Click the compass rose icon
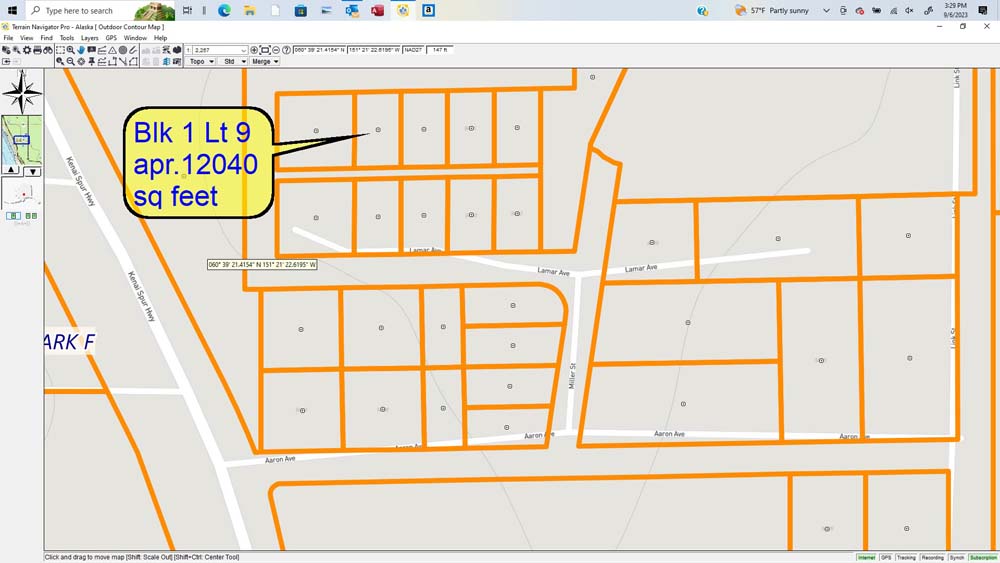Viewport: 1000px width, 563px height. tap(22, 93)
